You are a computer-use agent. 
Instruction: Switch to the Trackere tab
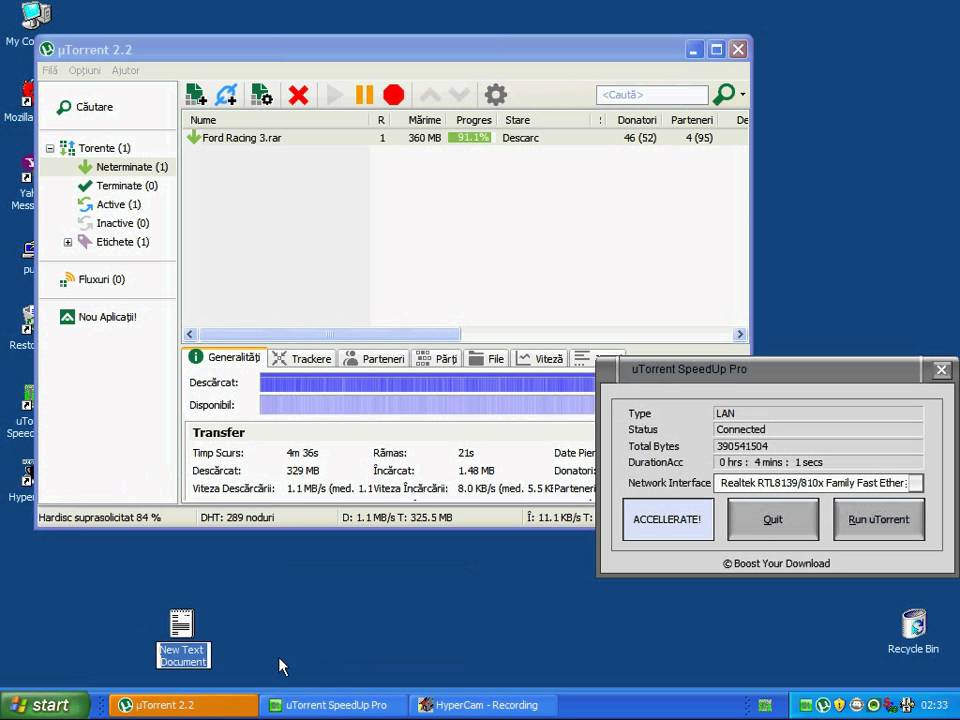[302, 359]
